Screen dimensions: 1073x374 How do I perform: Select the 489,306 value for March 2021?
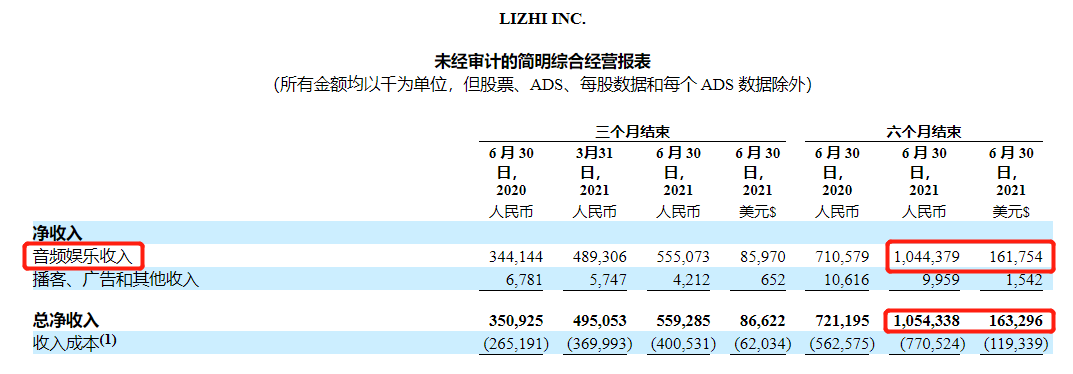pos(601,257)
